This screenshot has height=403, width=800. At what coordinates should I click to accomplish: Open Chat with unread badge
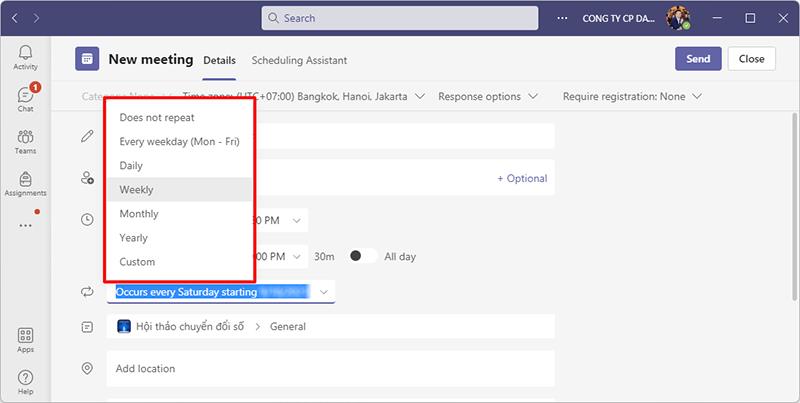click(26, 98)
